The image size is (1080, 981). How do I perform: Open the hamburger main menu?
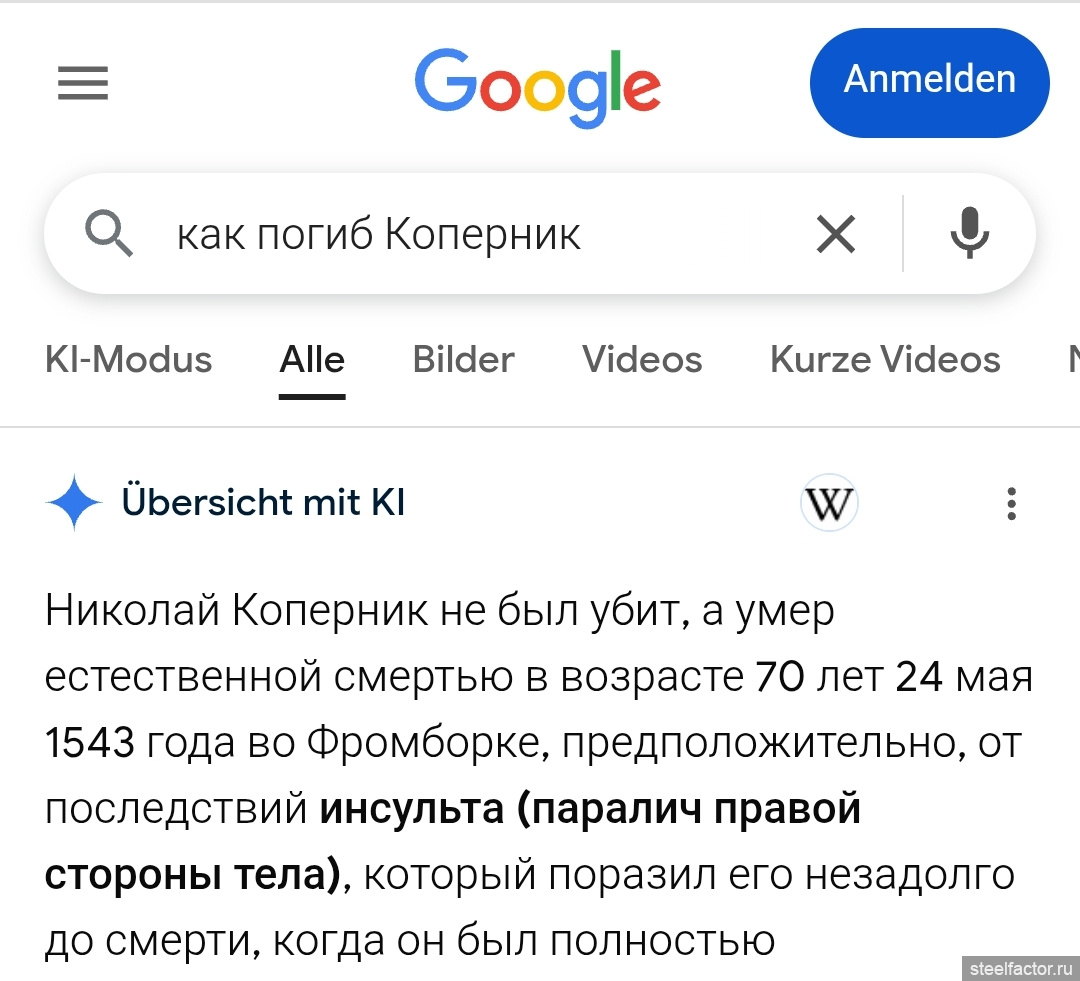tap(83, 83)
